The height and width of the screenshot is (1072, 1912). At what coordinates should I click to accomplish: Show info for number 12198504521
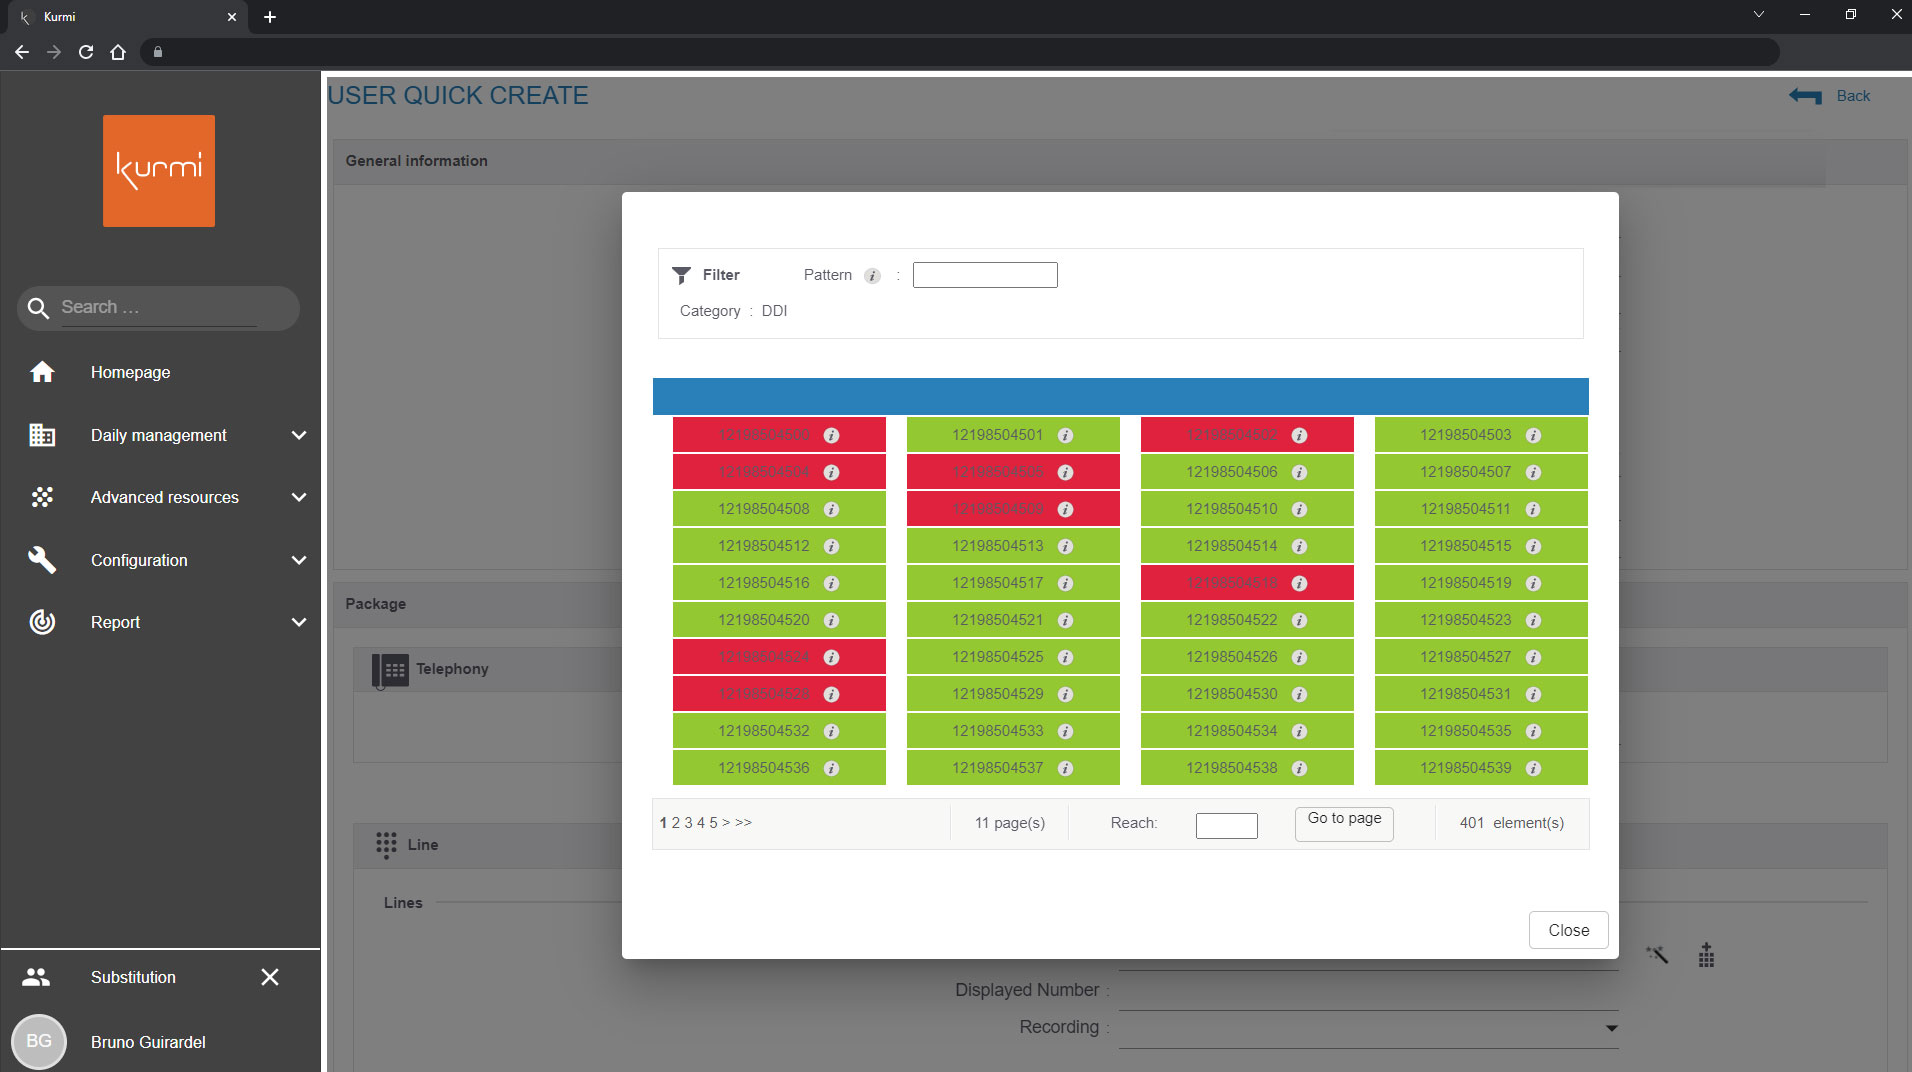click(1065, 620)
